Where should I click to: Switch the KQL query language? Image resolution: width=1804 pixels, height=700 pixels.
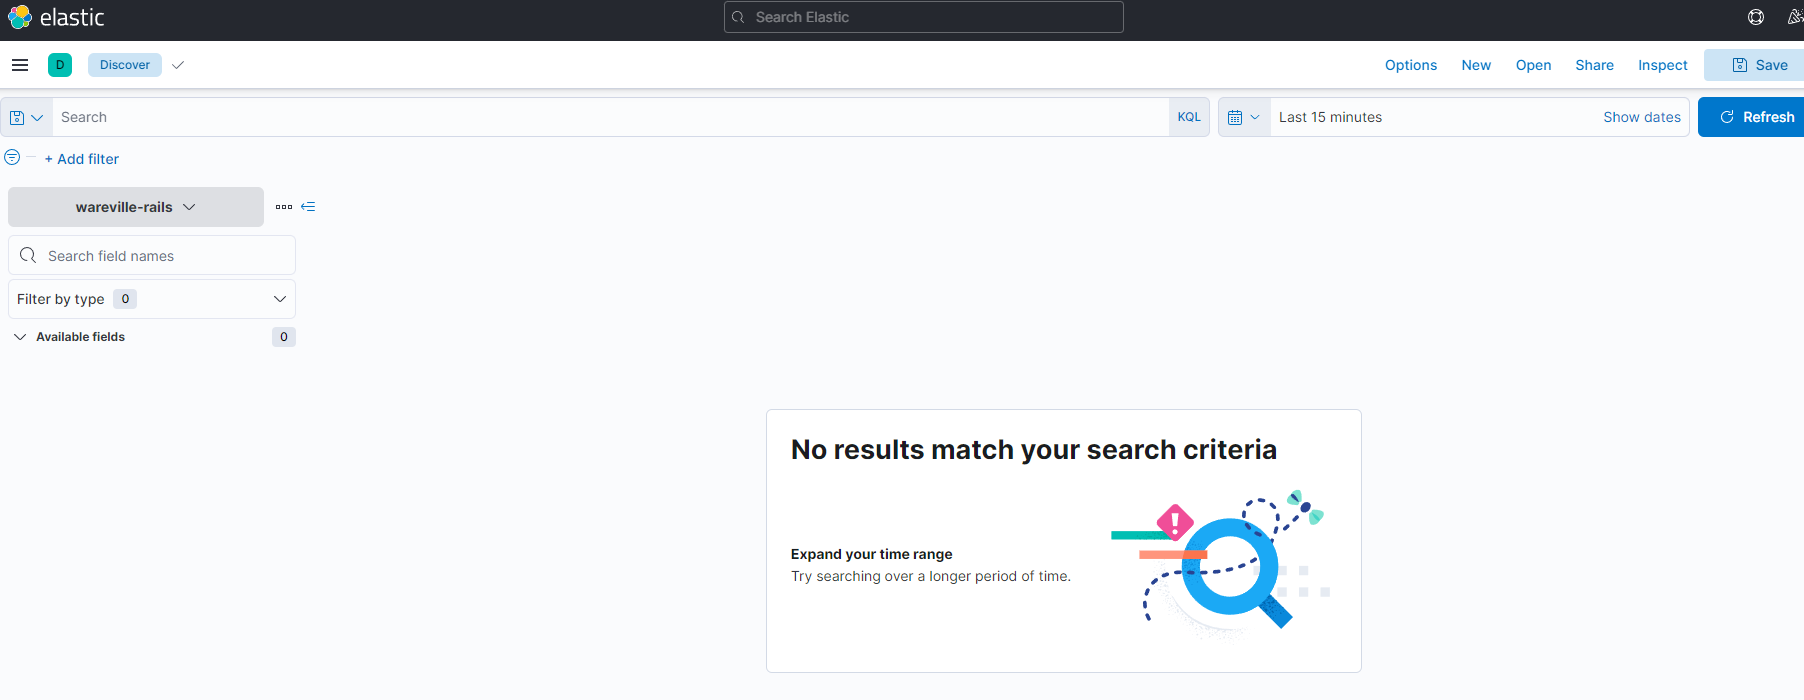pos(1189,117)
